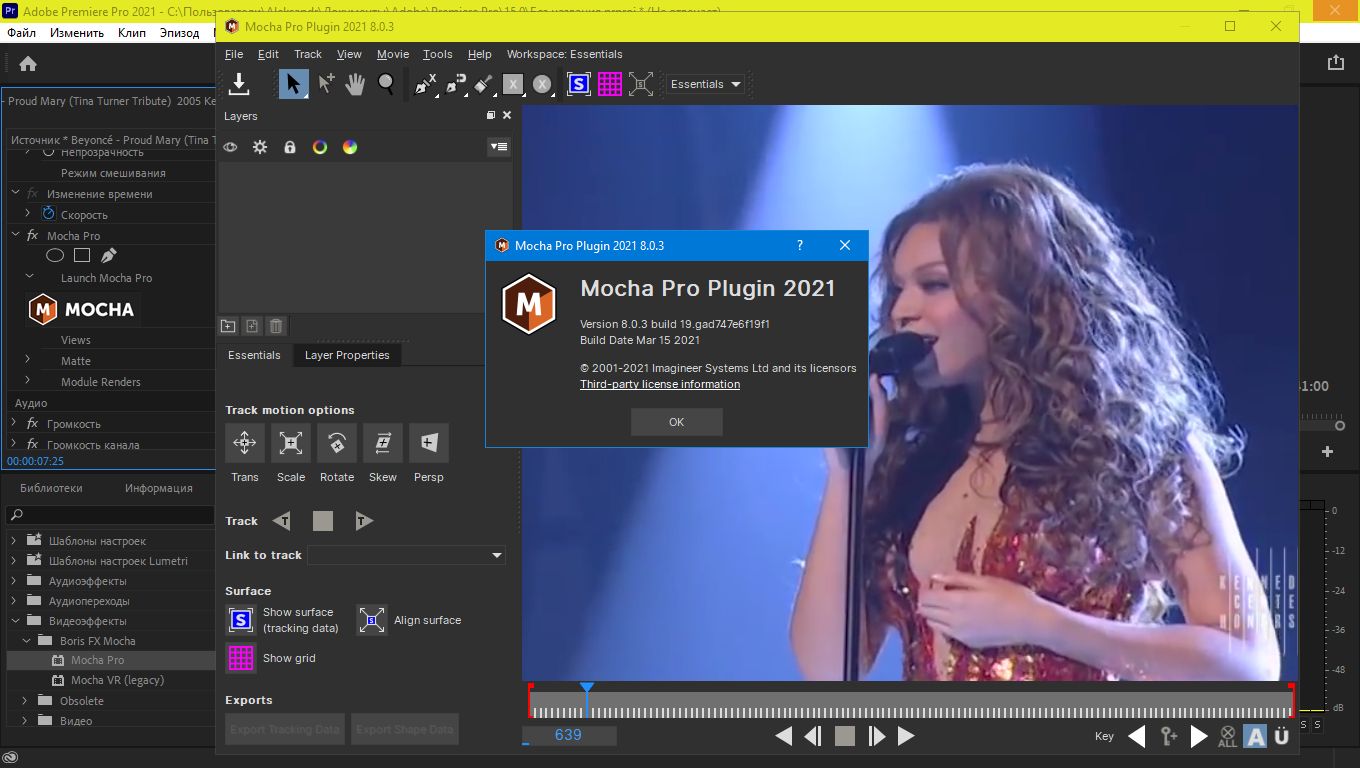Toggle the Autokey A button
The width and height of the screenshot is (1360, 768).
tap(1255, 737)
